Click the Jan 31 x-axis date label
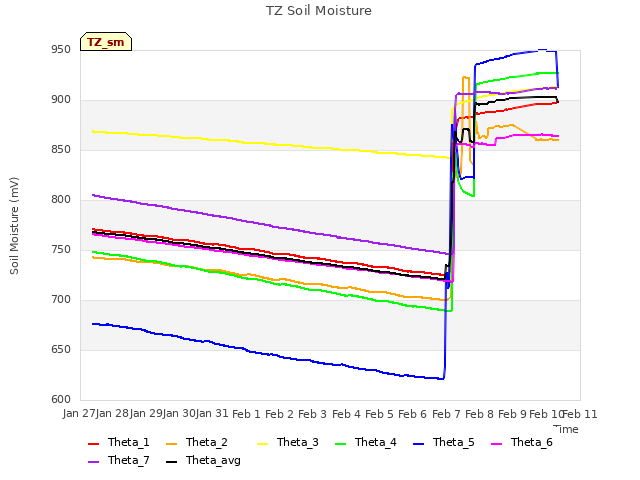 tap(212, 414)
